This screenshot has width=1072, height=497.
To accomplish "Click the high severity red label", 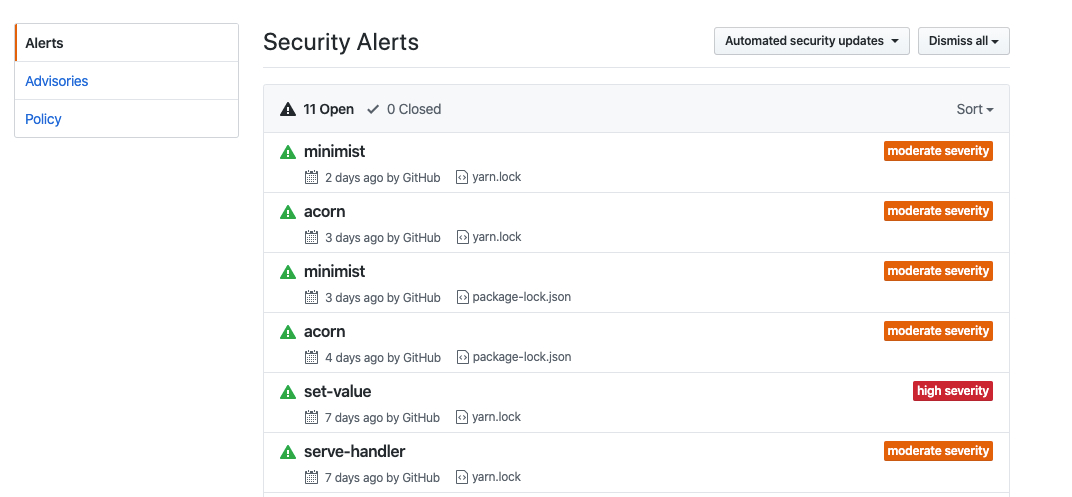I will pos(952,391).
